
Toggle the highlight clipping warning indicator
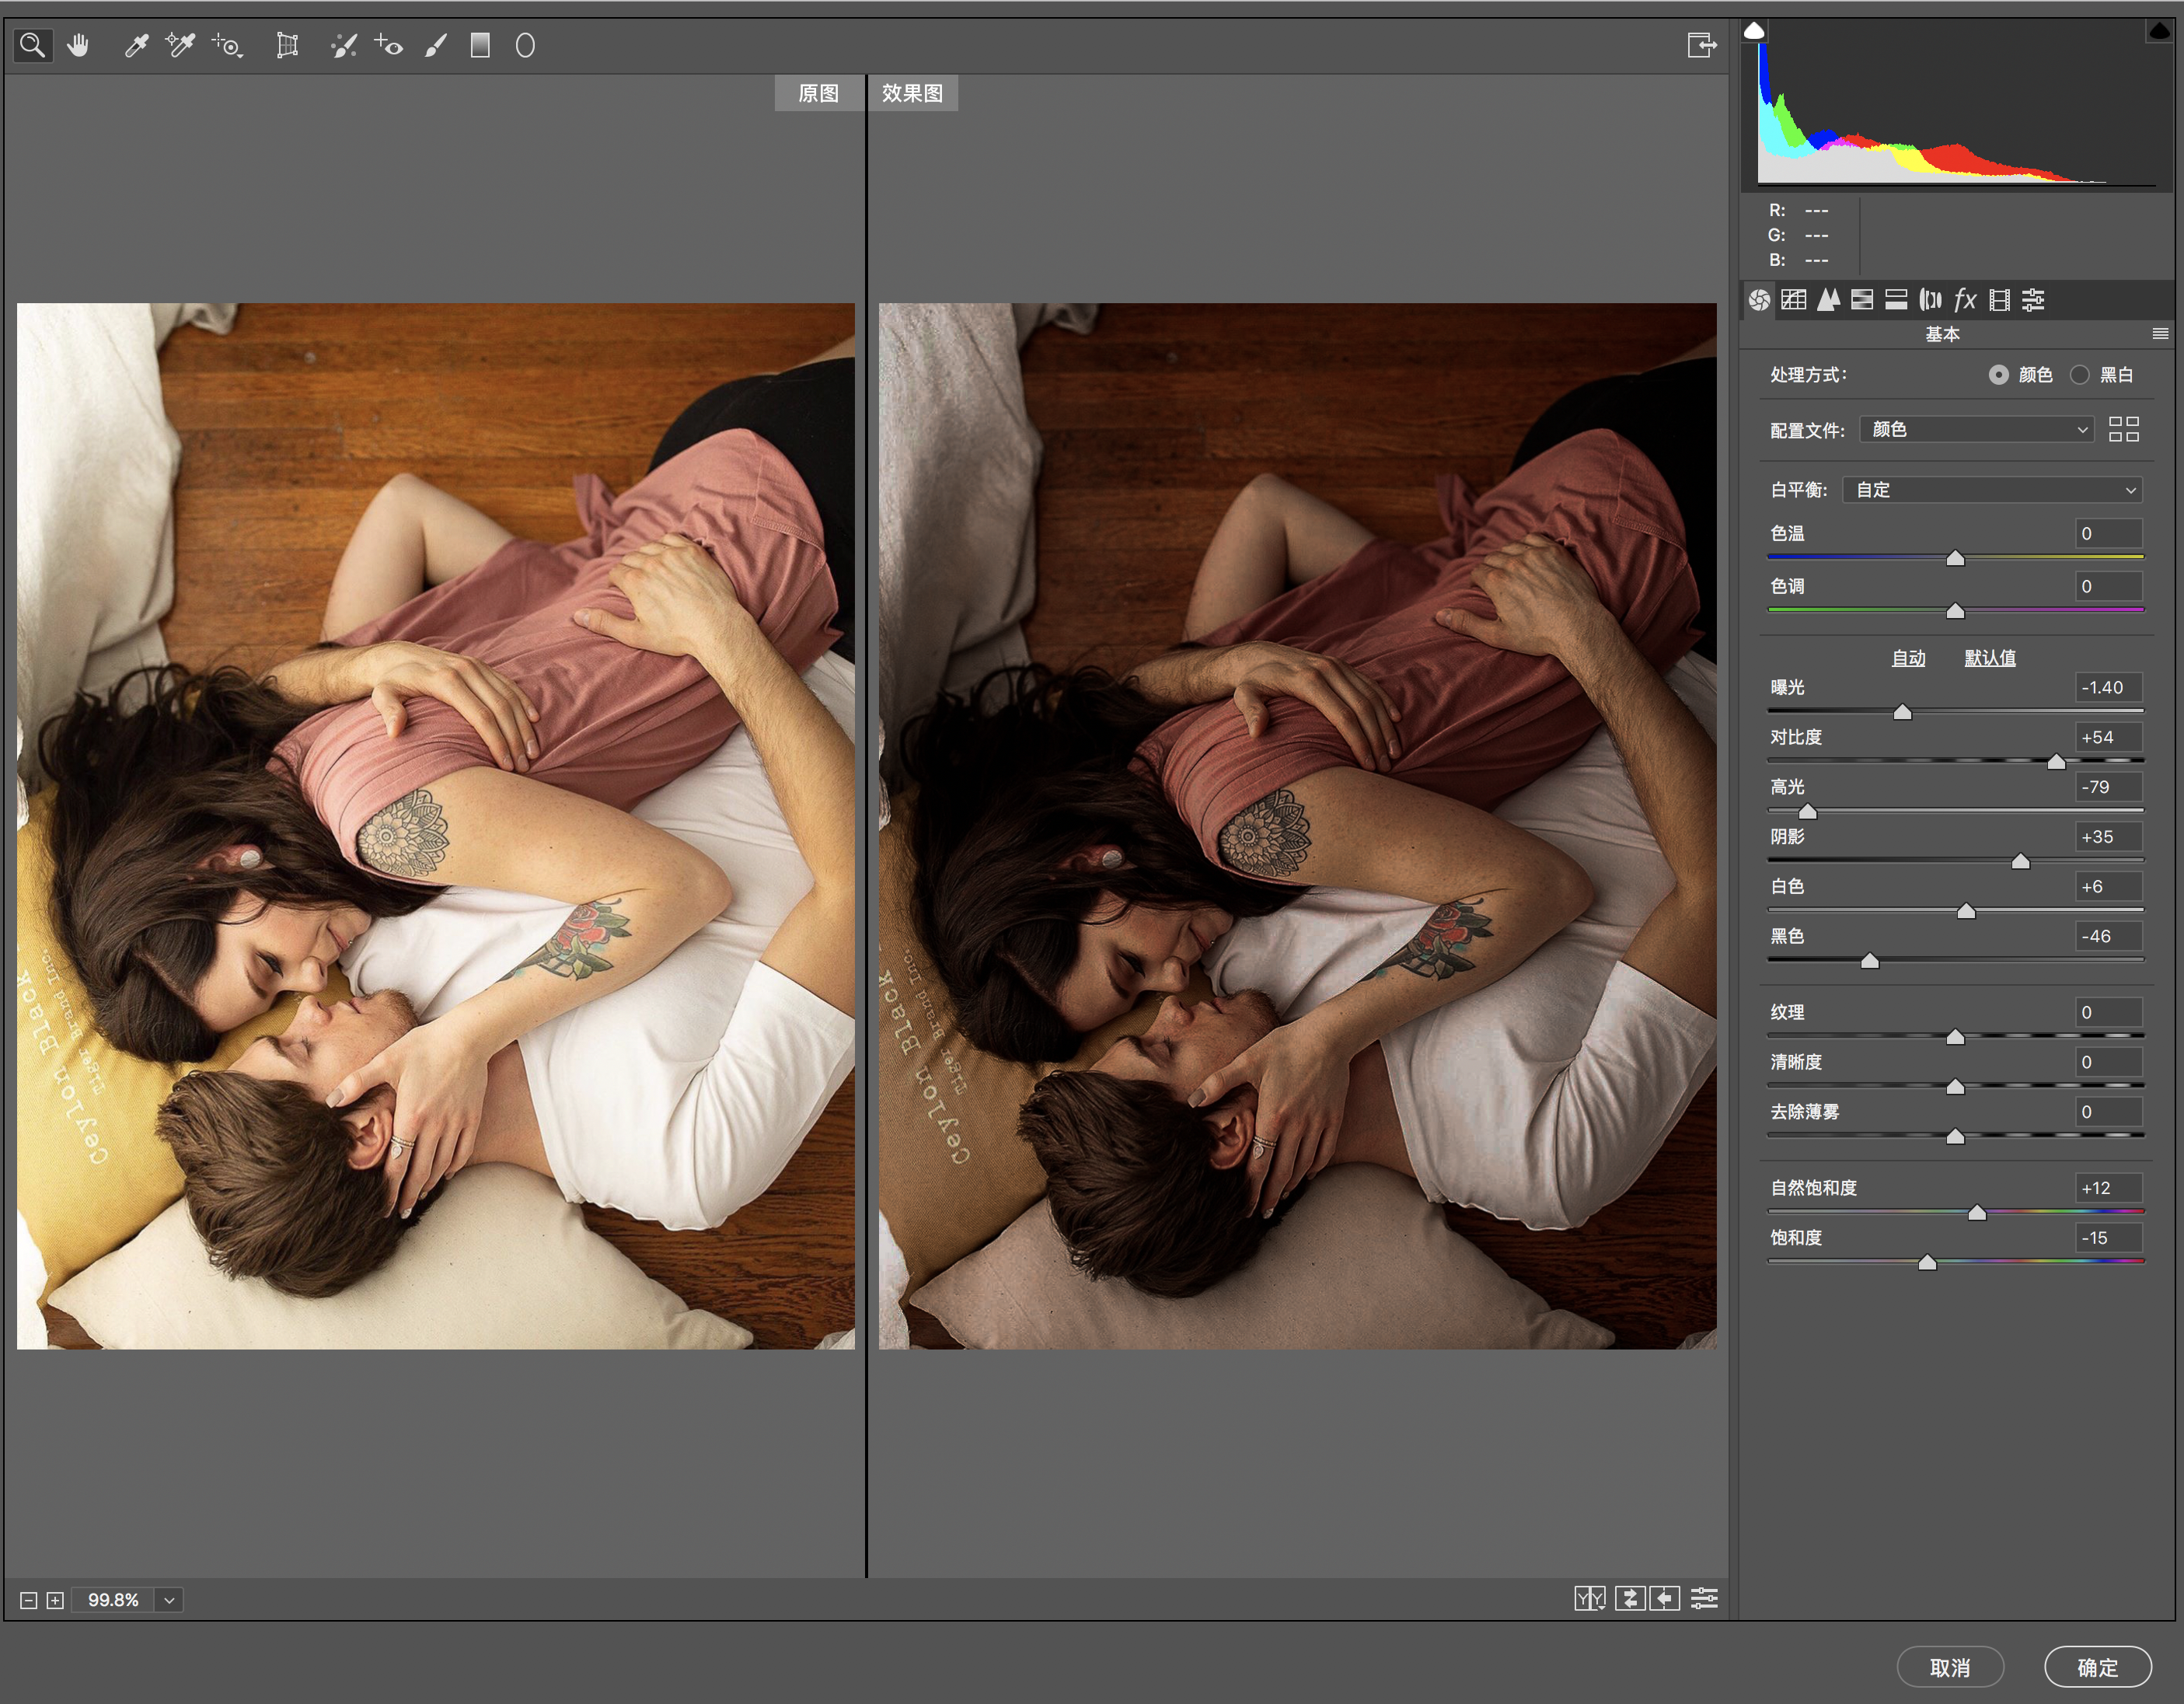tap(2158, 31)
